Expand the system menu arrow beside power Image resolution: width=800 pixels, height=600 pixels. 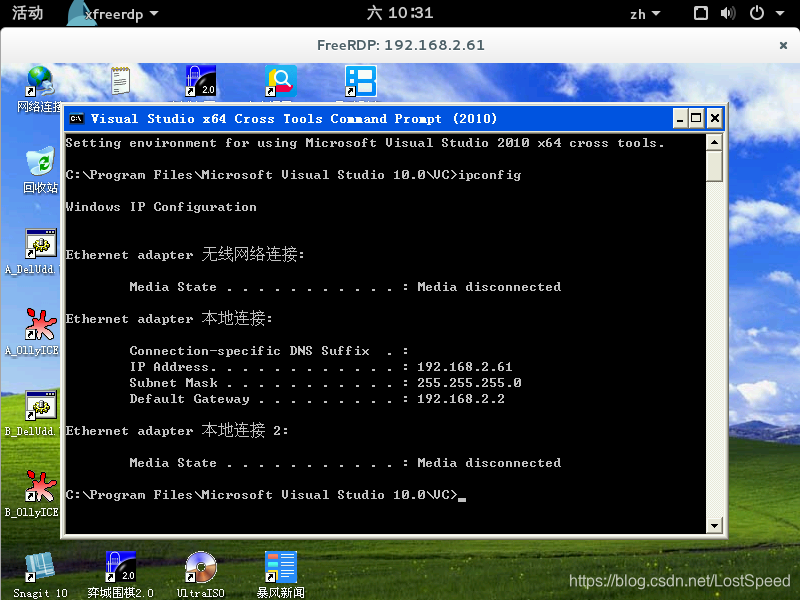click(x=780, y=13)
